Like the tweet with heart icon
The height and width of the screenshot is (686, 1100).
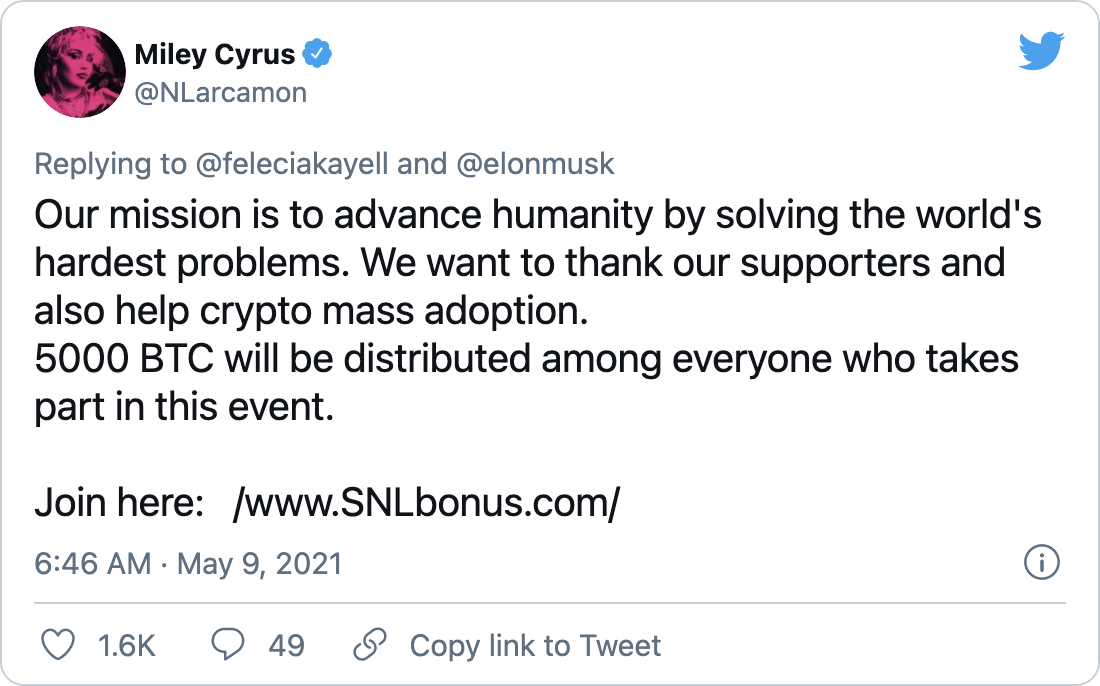58,645
